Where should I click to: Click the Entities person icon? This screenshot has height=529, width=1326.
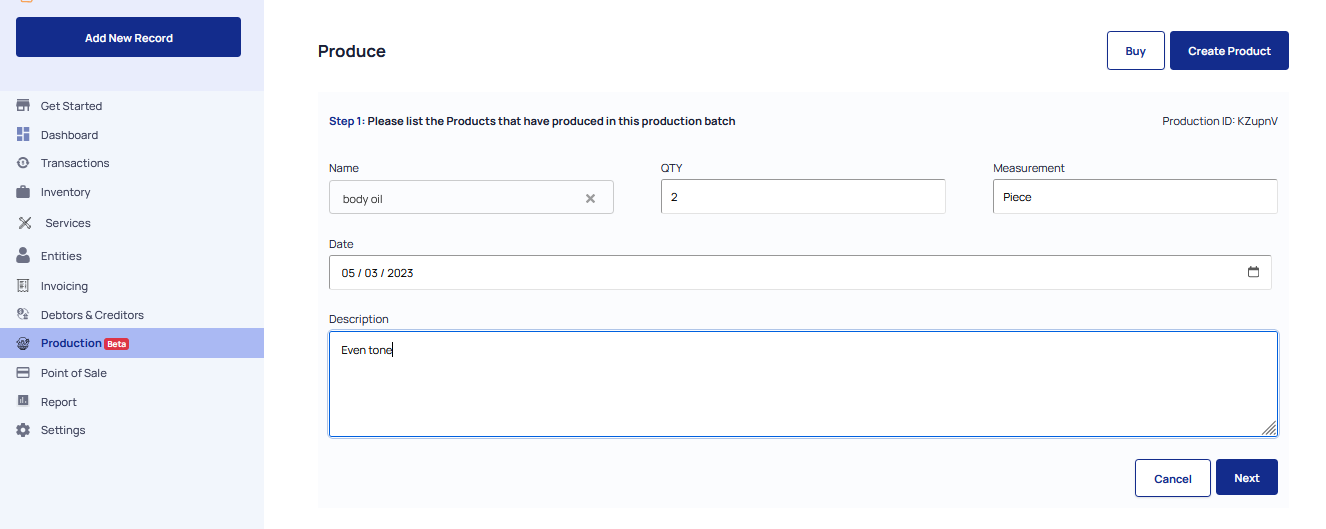point(23,255)
